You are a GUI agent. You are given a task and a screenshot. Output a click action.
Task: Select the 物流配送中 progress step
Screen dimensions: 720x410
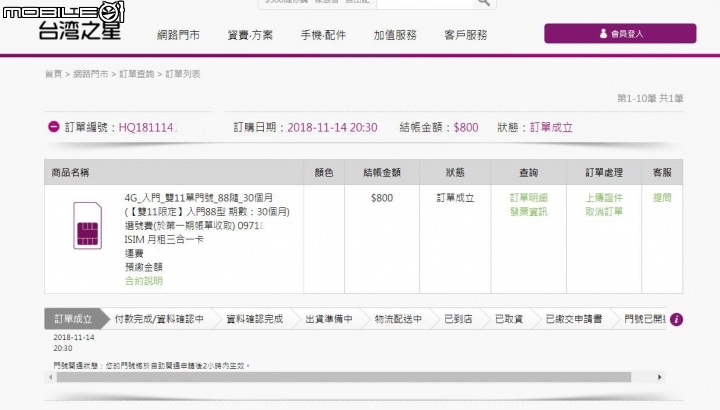tap(398, 319)
